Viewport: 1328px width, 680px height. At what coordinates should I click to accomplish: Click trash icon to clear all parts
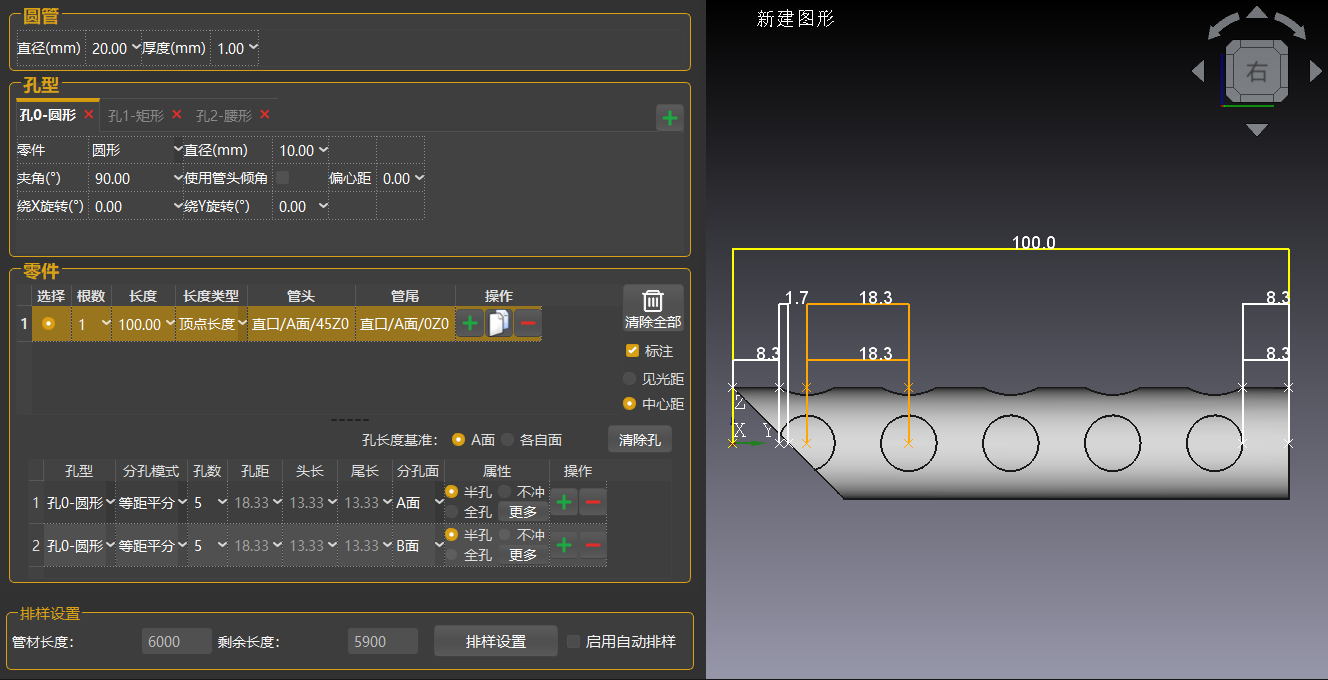click(652, 307)
